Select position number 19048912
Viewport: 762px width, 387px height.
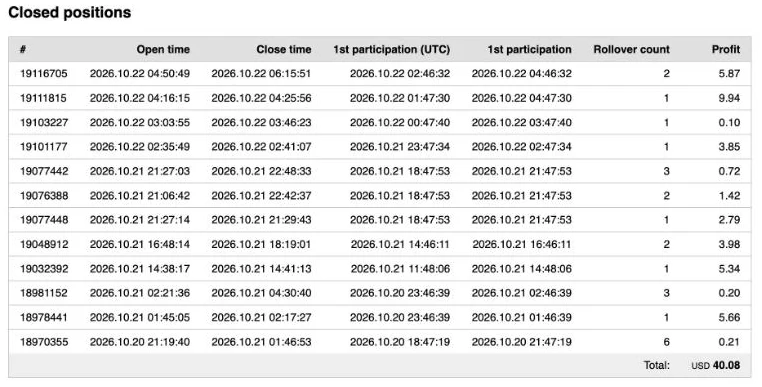(44, 244)
